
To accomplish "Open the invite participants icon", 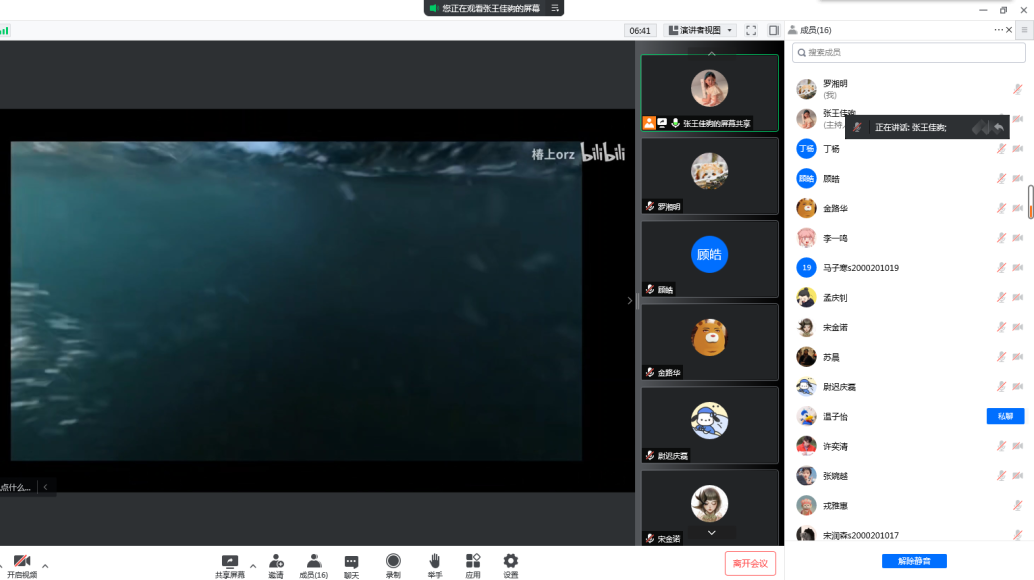I will 275,562.
